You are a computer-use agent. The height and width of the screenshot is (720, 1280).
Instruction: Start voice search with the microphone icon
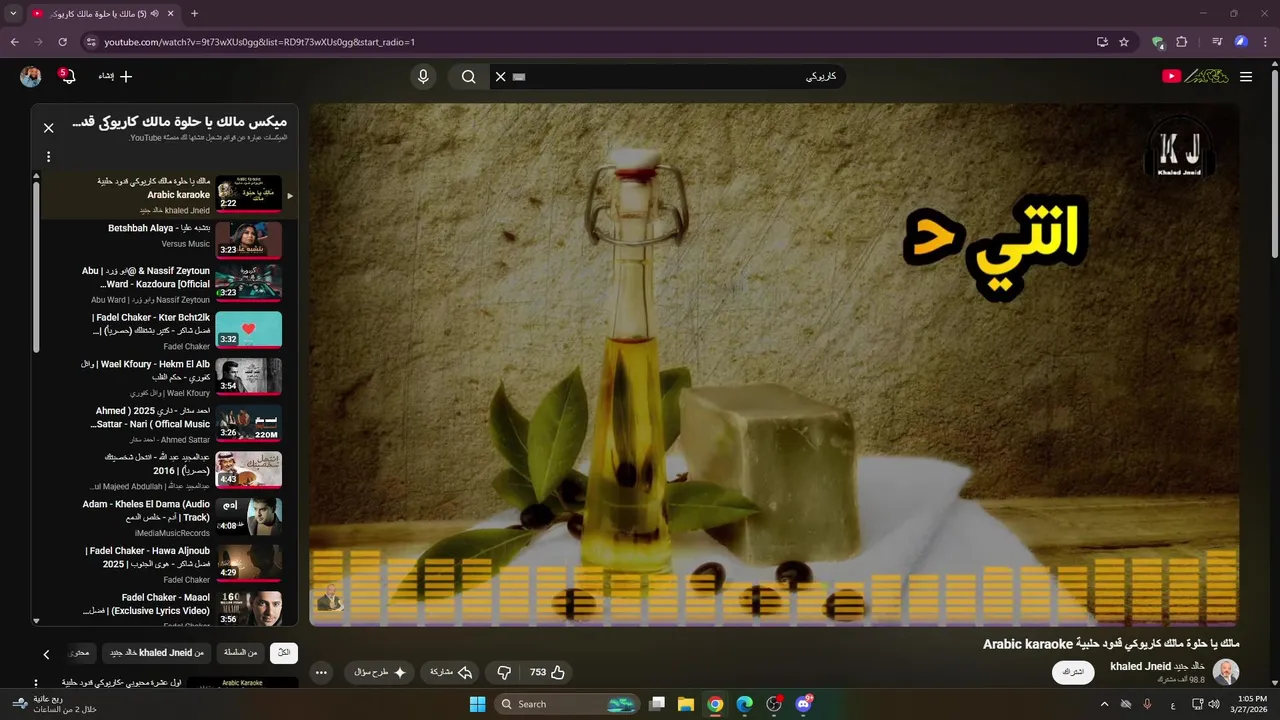click(x=423, y=76)
